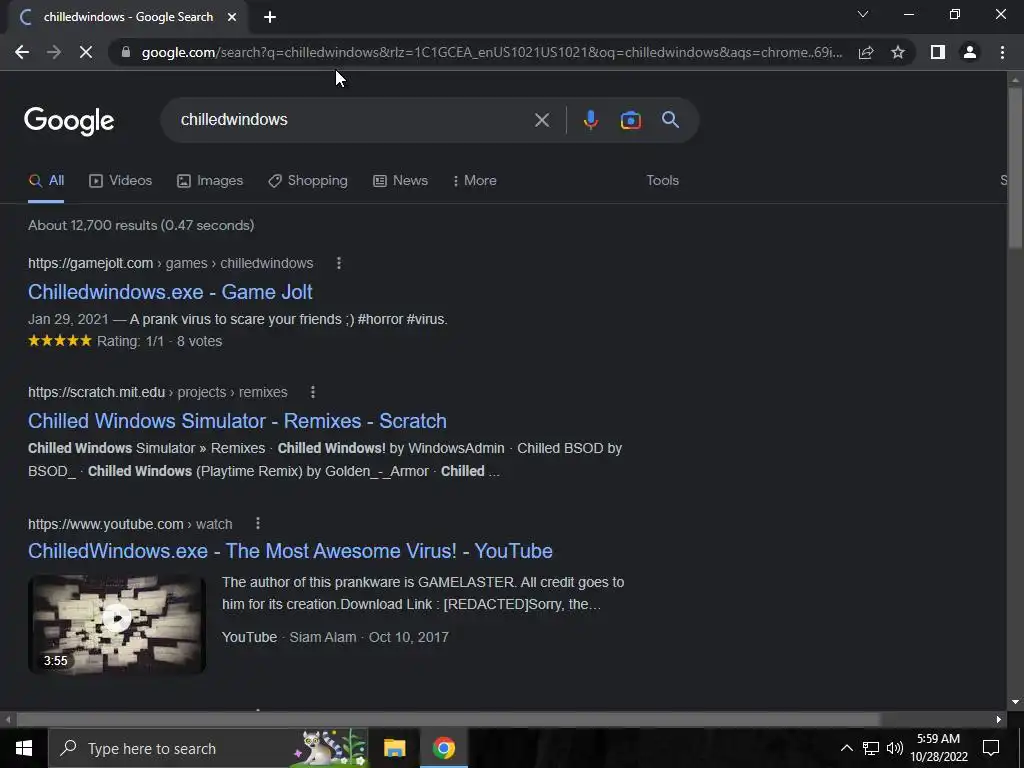Search by image with the camera icon
Image resolution: width=1024 pixels, height=768 pixels.
pos(630,120)
